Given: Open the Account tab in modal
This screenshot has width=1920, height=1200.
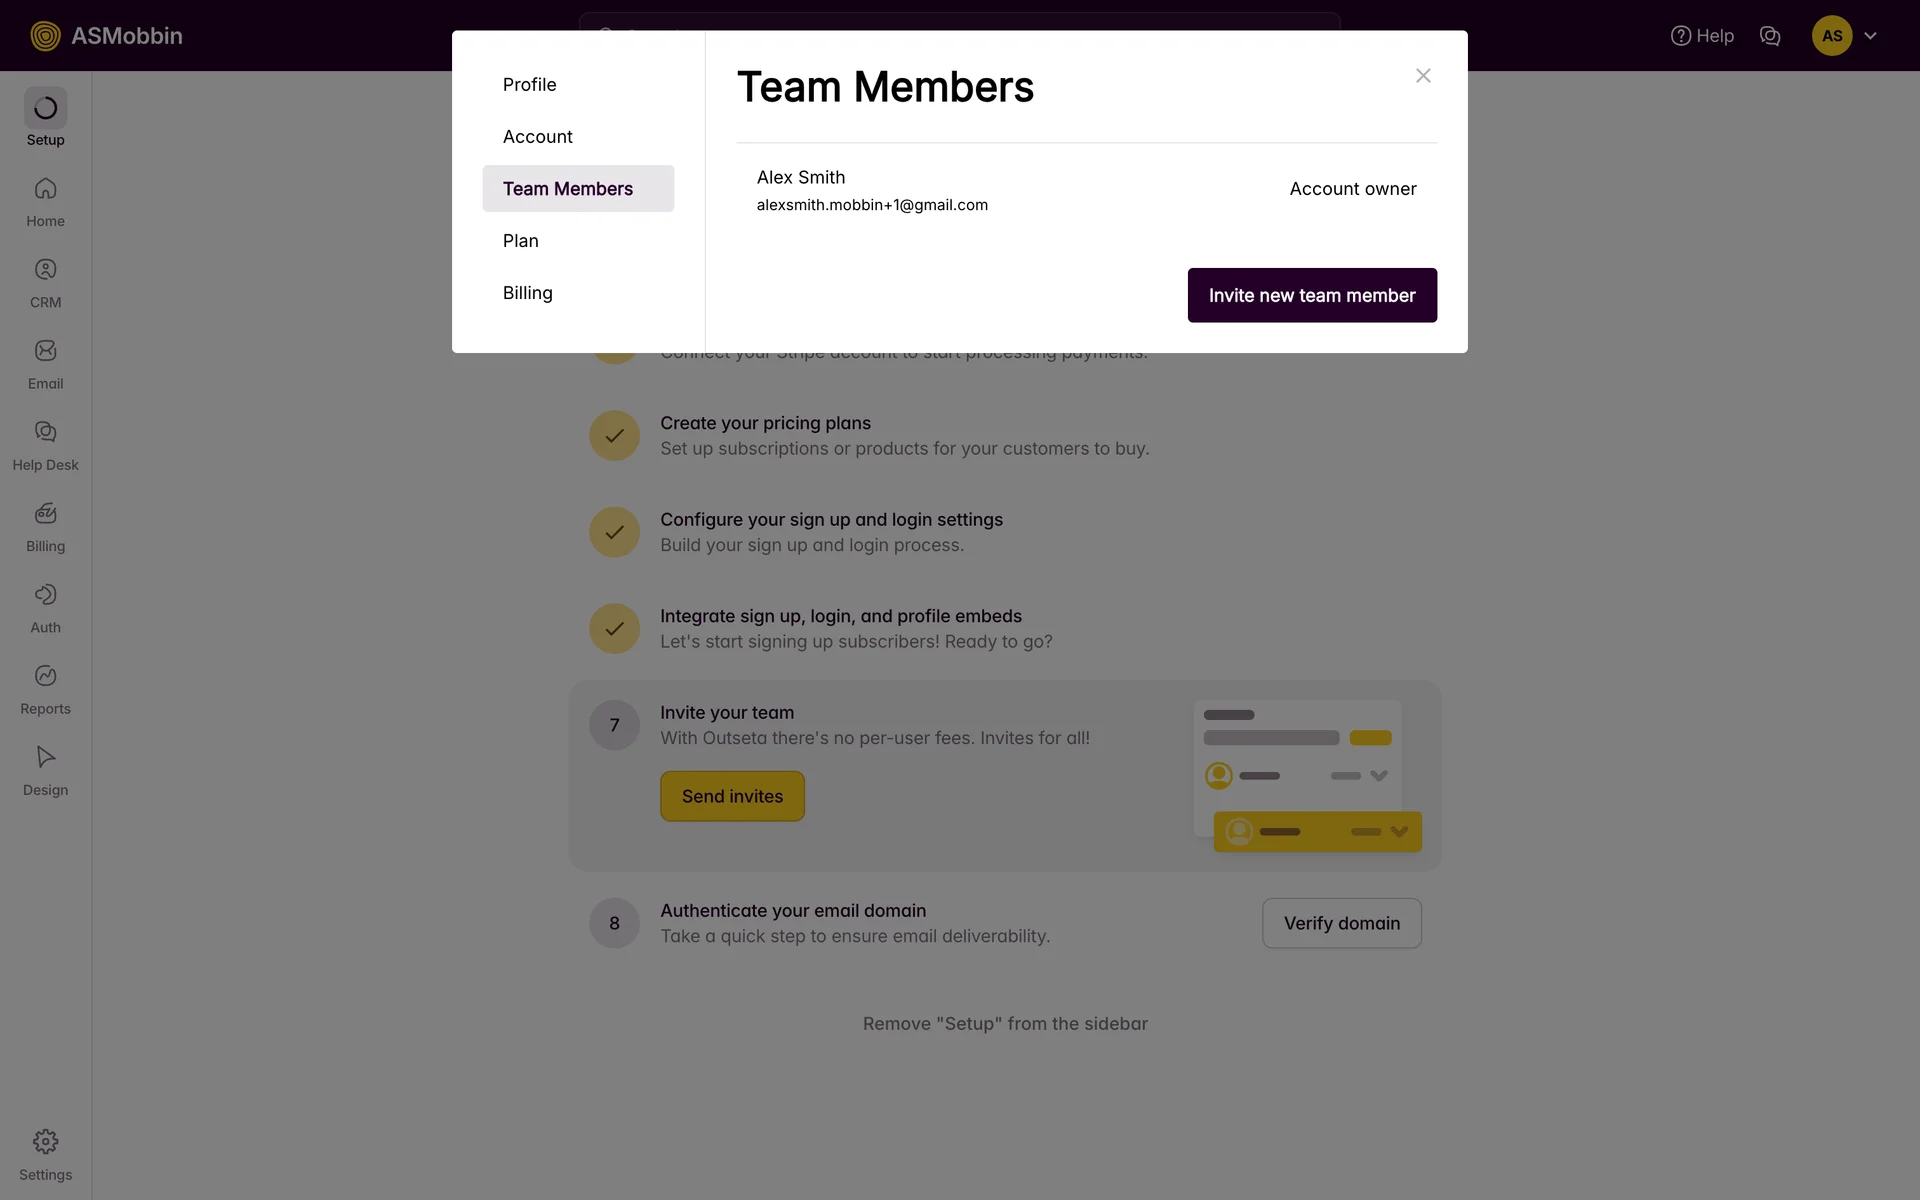Looking at the screenshot, I should tap(537, 137).
